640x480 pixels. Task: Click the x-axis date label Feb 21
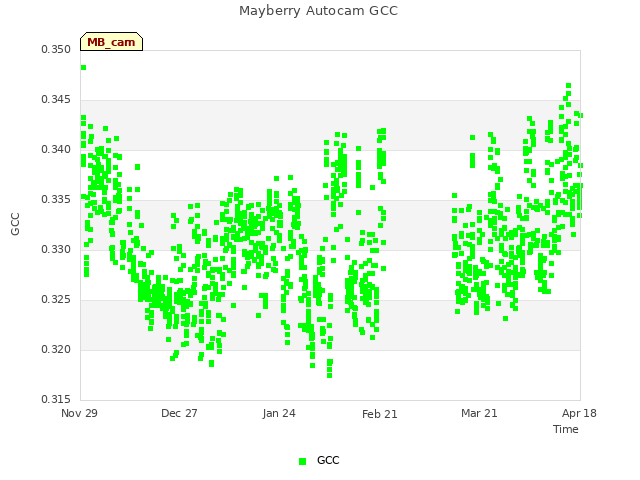380,414
